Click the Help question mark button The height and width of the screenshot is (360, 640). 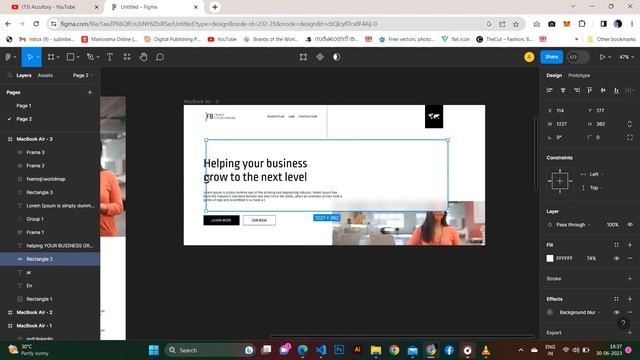623,323
